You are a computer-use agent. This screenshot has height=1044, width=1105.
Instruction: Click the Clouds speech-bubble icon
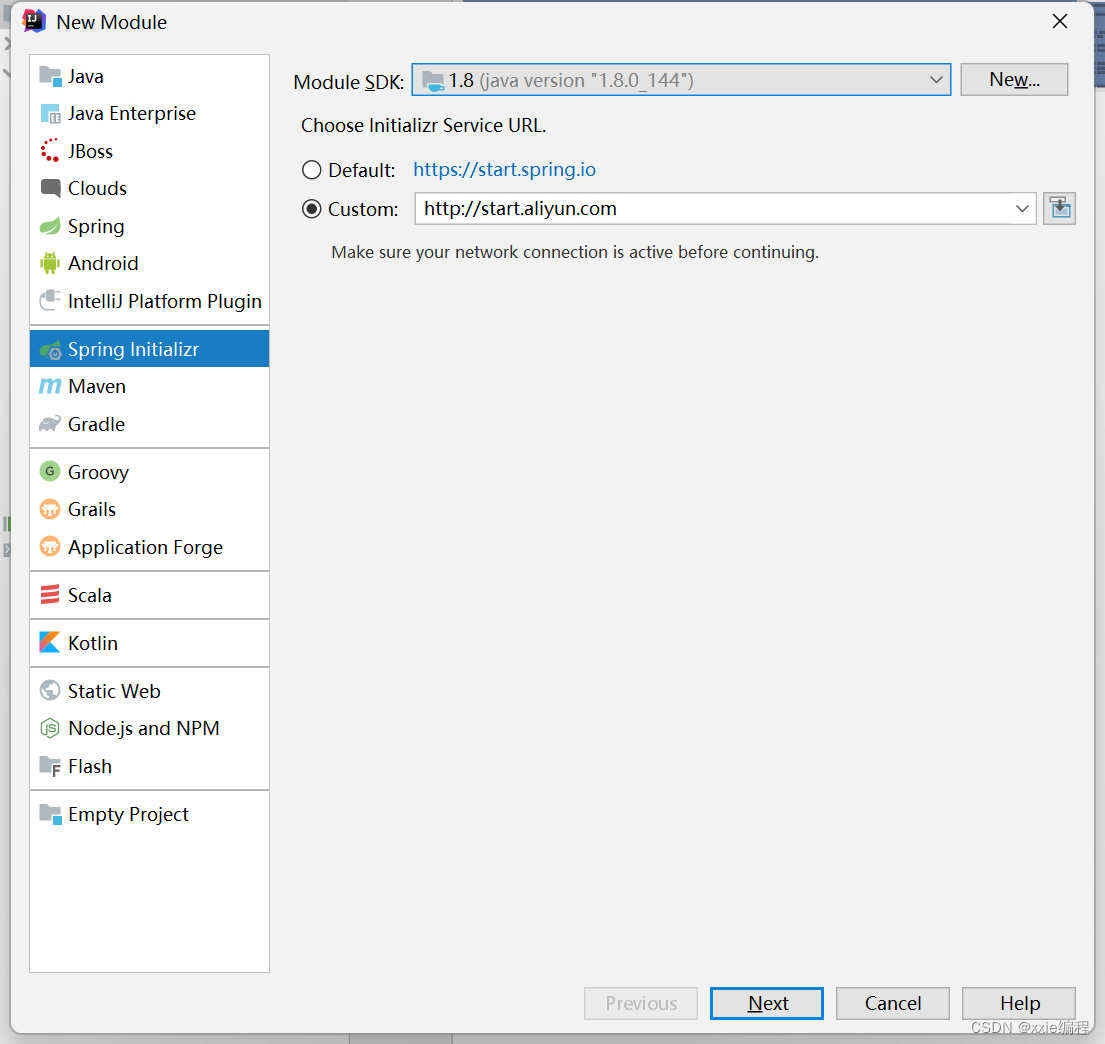pos(50,188)
